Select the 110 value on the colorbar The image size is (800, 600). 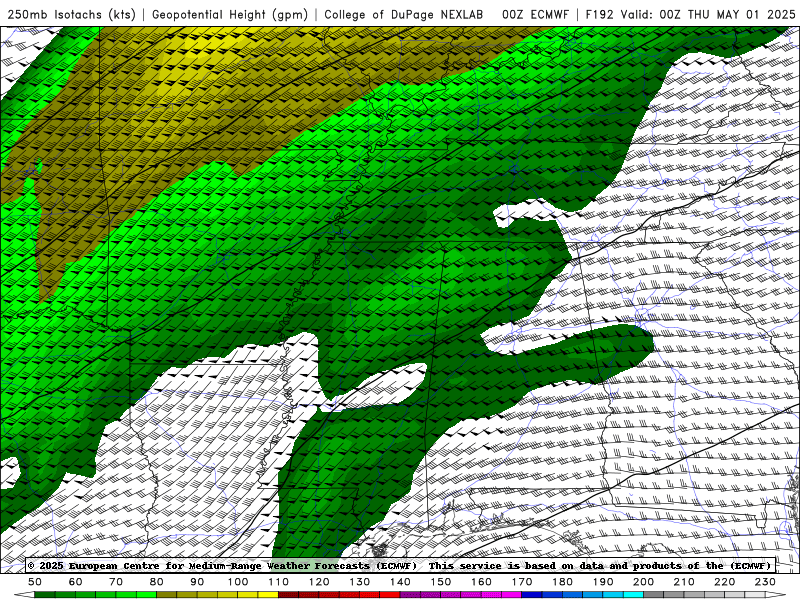click(279, 582)
